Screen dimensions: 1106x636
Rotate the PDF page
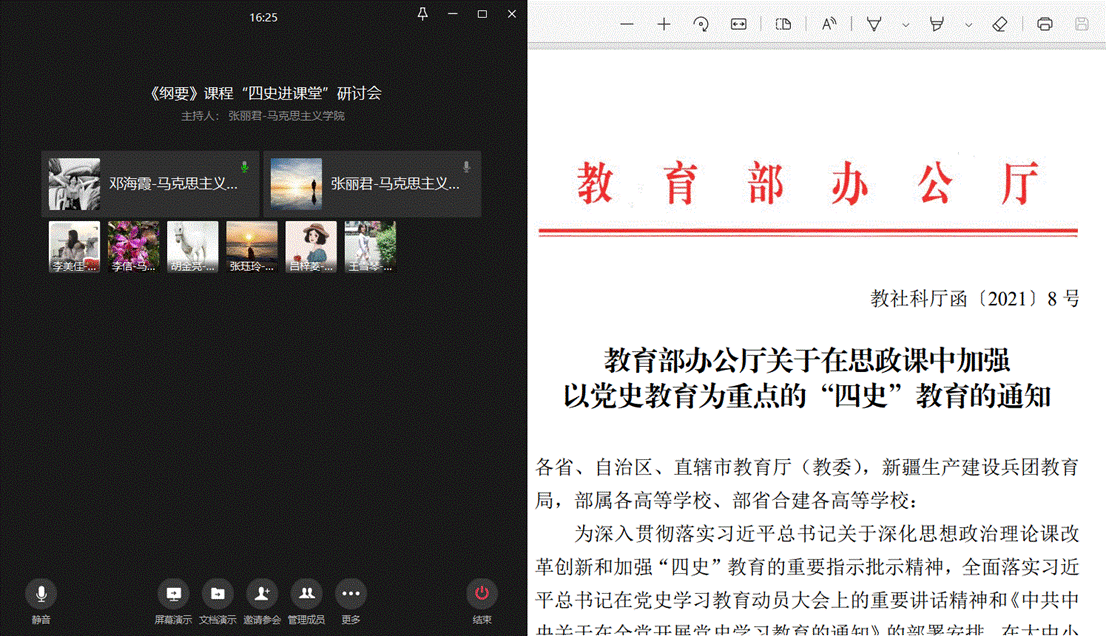[701, 24]
